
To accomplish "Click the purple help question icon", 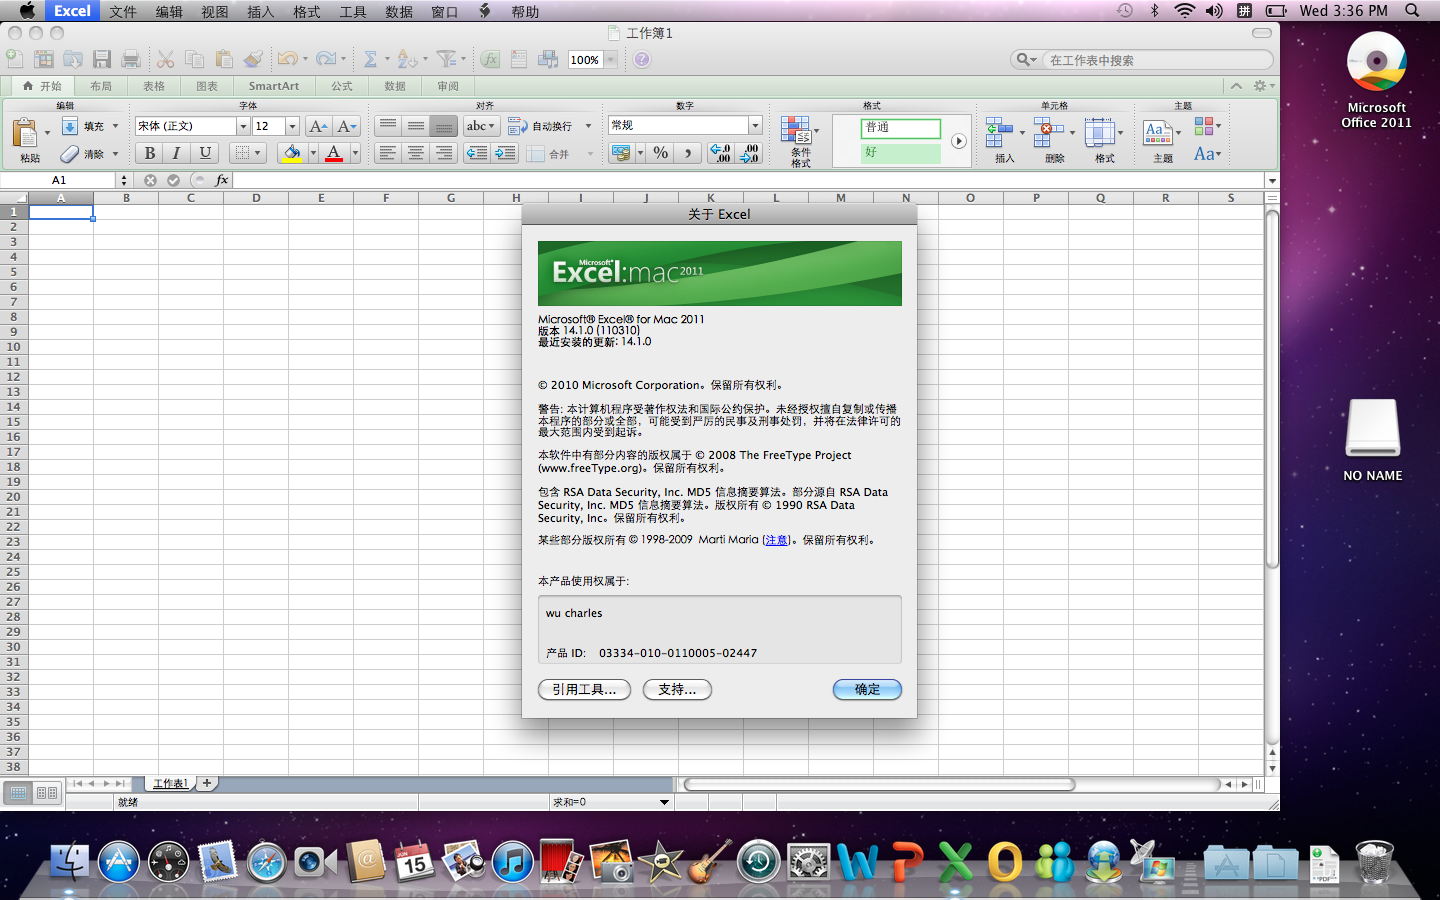I will (642, 60).
